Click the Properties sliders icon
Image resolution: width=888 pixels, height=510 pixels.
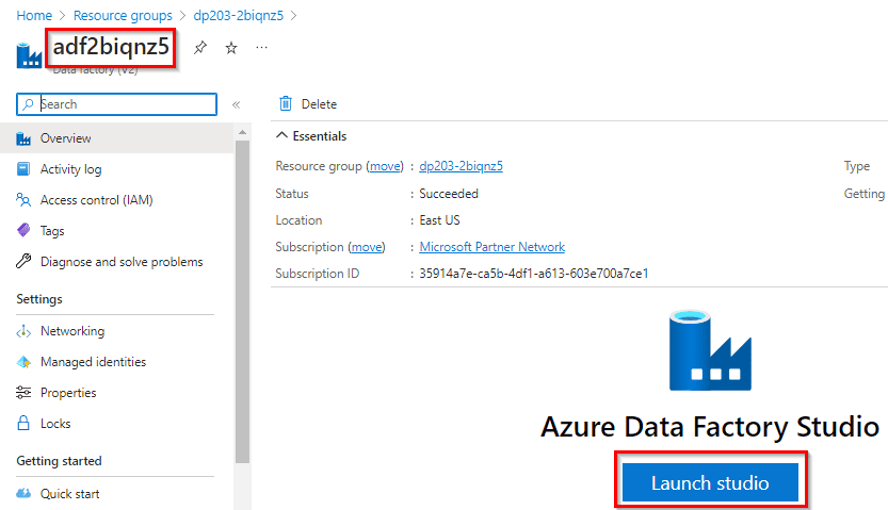click(x=23, y=392)
